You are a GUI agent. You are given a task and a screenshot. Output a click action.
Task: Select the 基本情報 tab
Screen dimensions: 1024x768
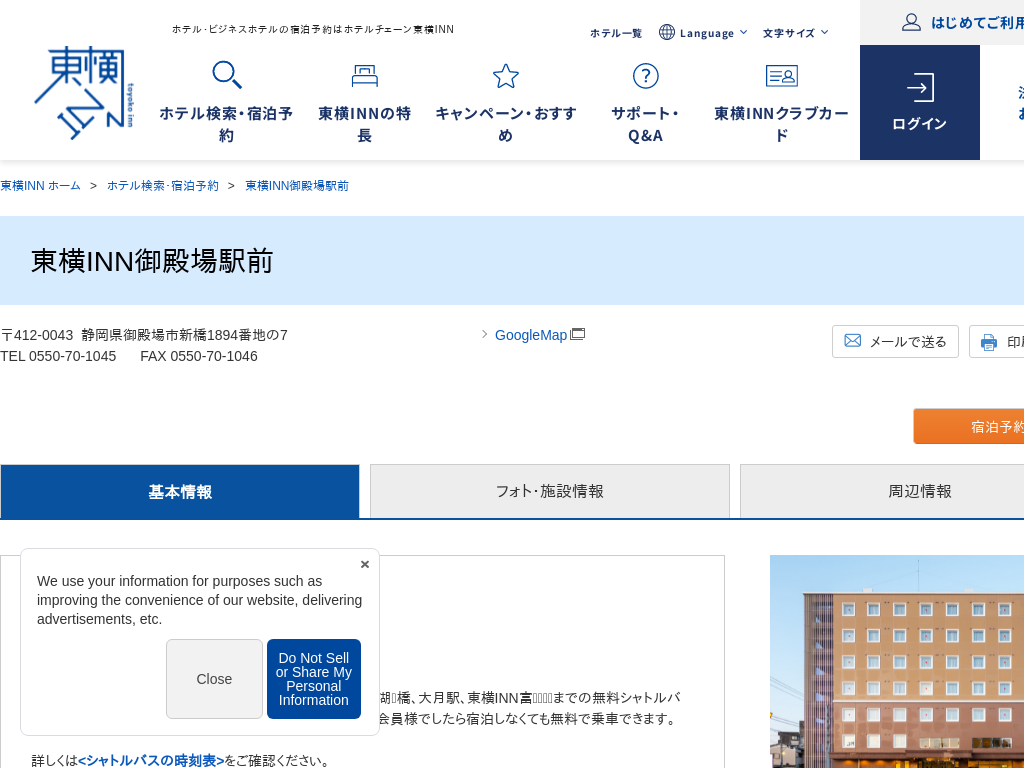coord(180,492)
